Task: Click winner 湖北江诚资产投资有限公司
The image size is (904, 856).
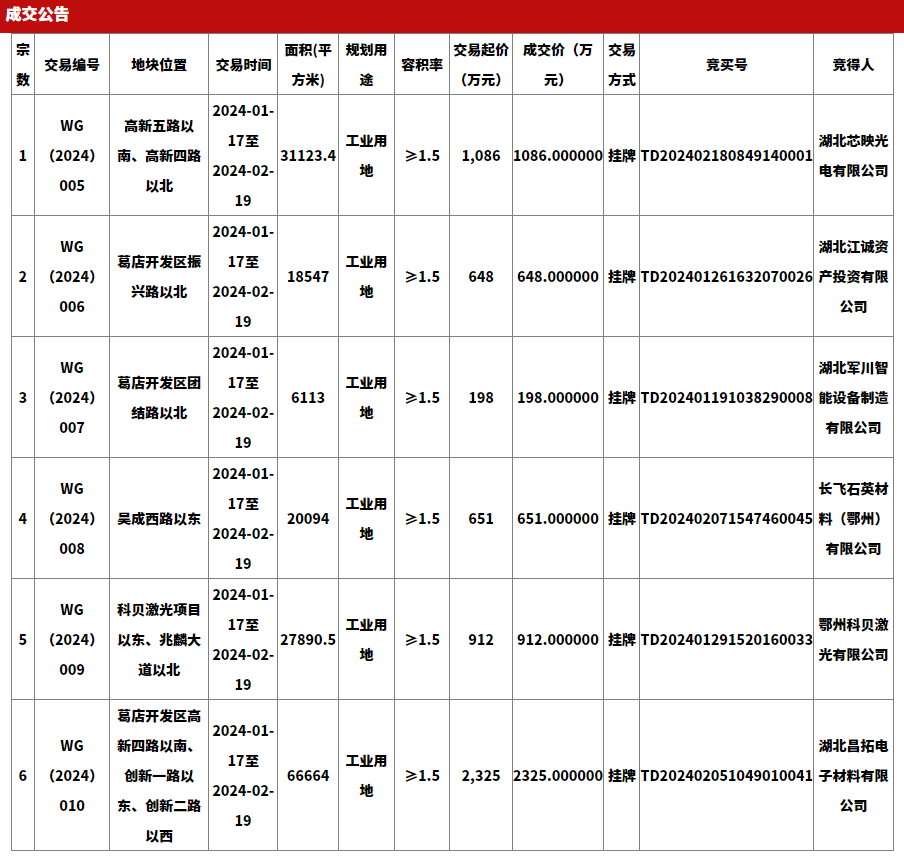Action: coord(853,277)
